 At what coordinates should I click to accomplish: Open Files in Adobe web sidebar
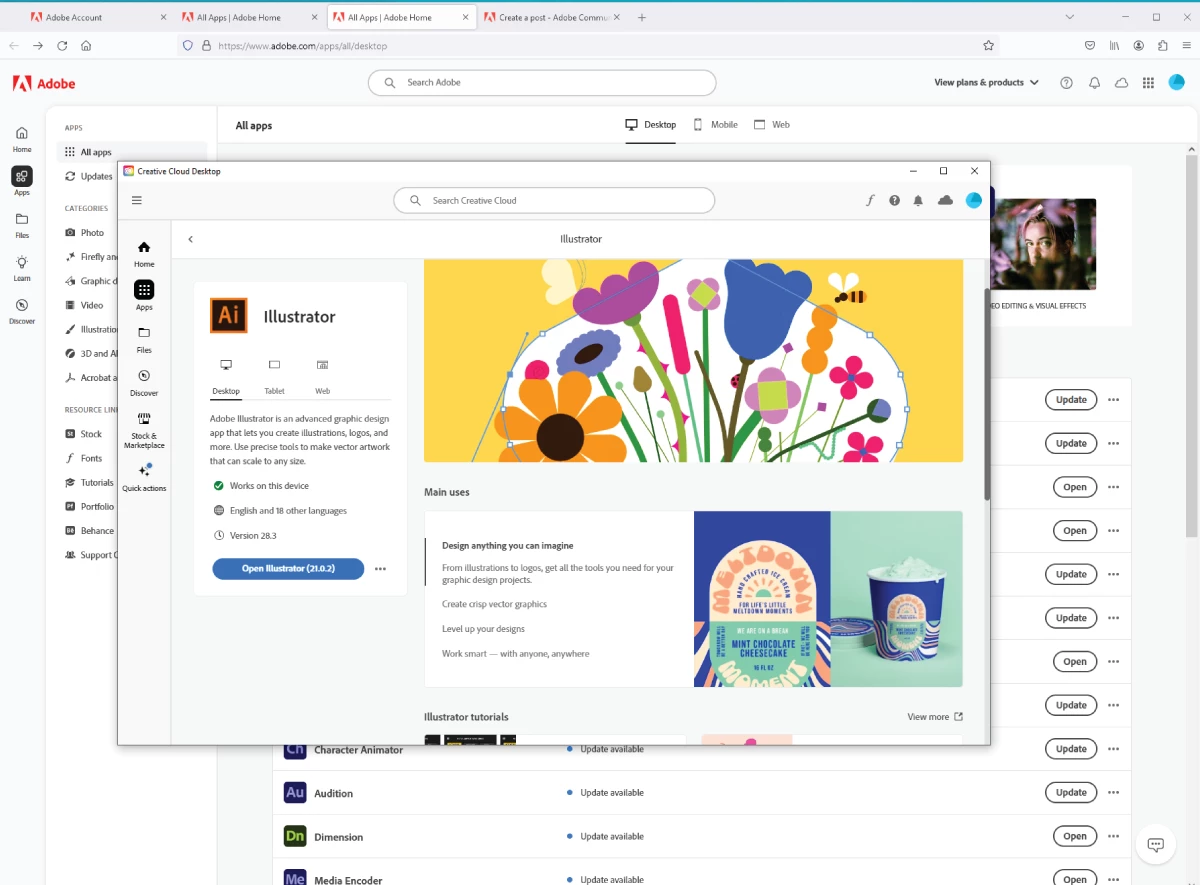pos(22,225)
